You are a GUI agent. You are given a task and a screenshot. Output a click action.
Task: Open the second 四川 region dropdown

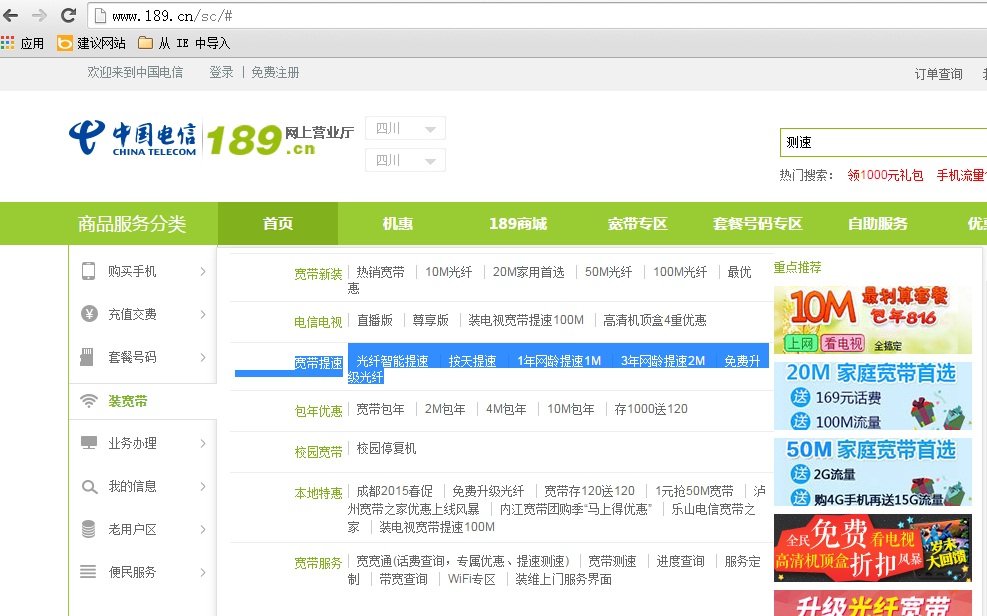(404, 160)
